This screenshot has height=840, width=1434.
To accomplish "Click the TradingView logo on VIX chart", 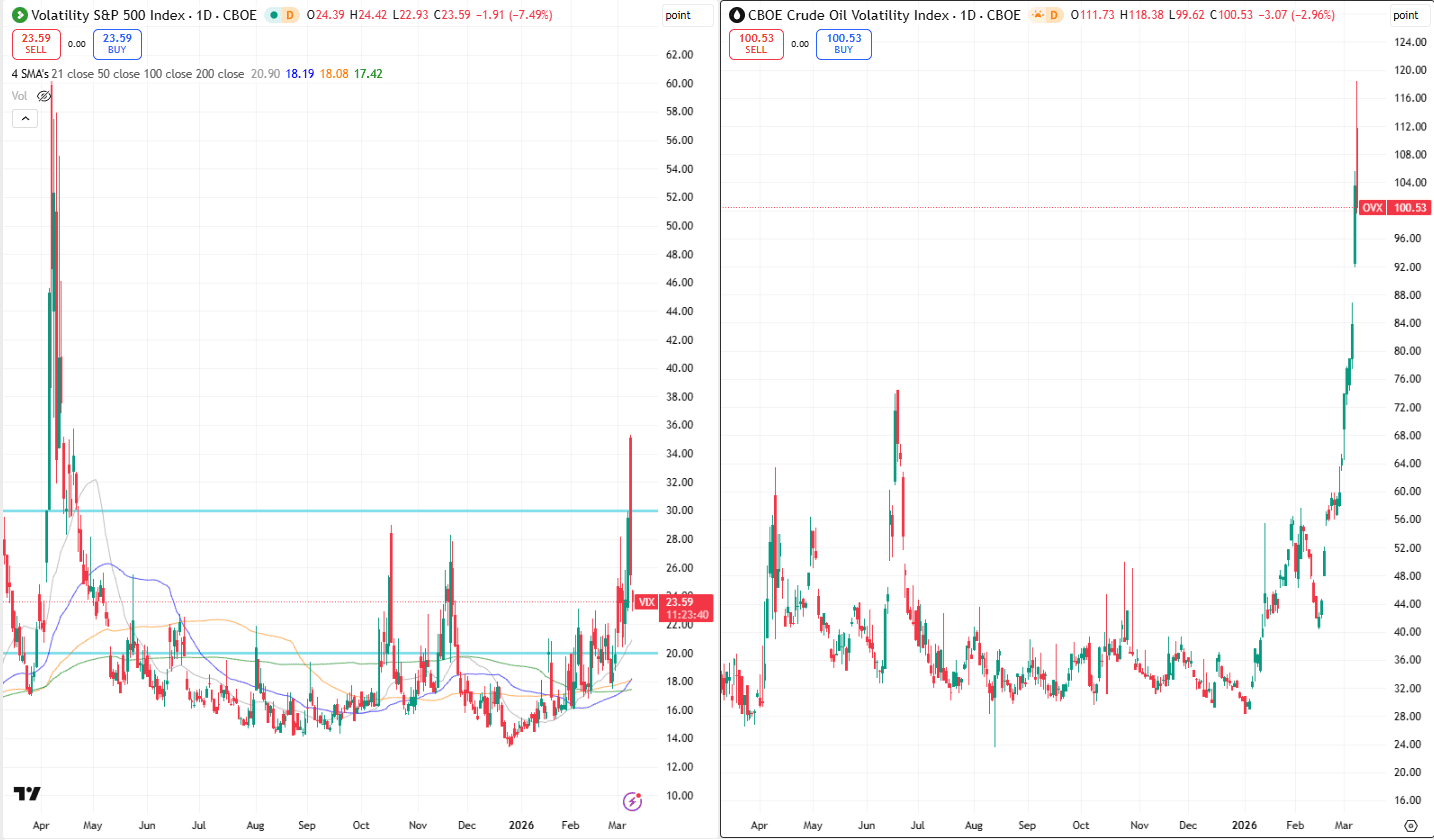I will [28, 793].
